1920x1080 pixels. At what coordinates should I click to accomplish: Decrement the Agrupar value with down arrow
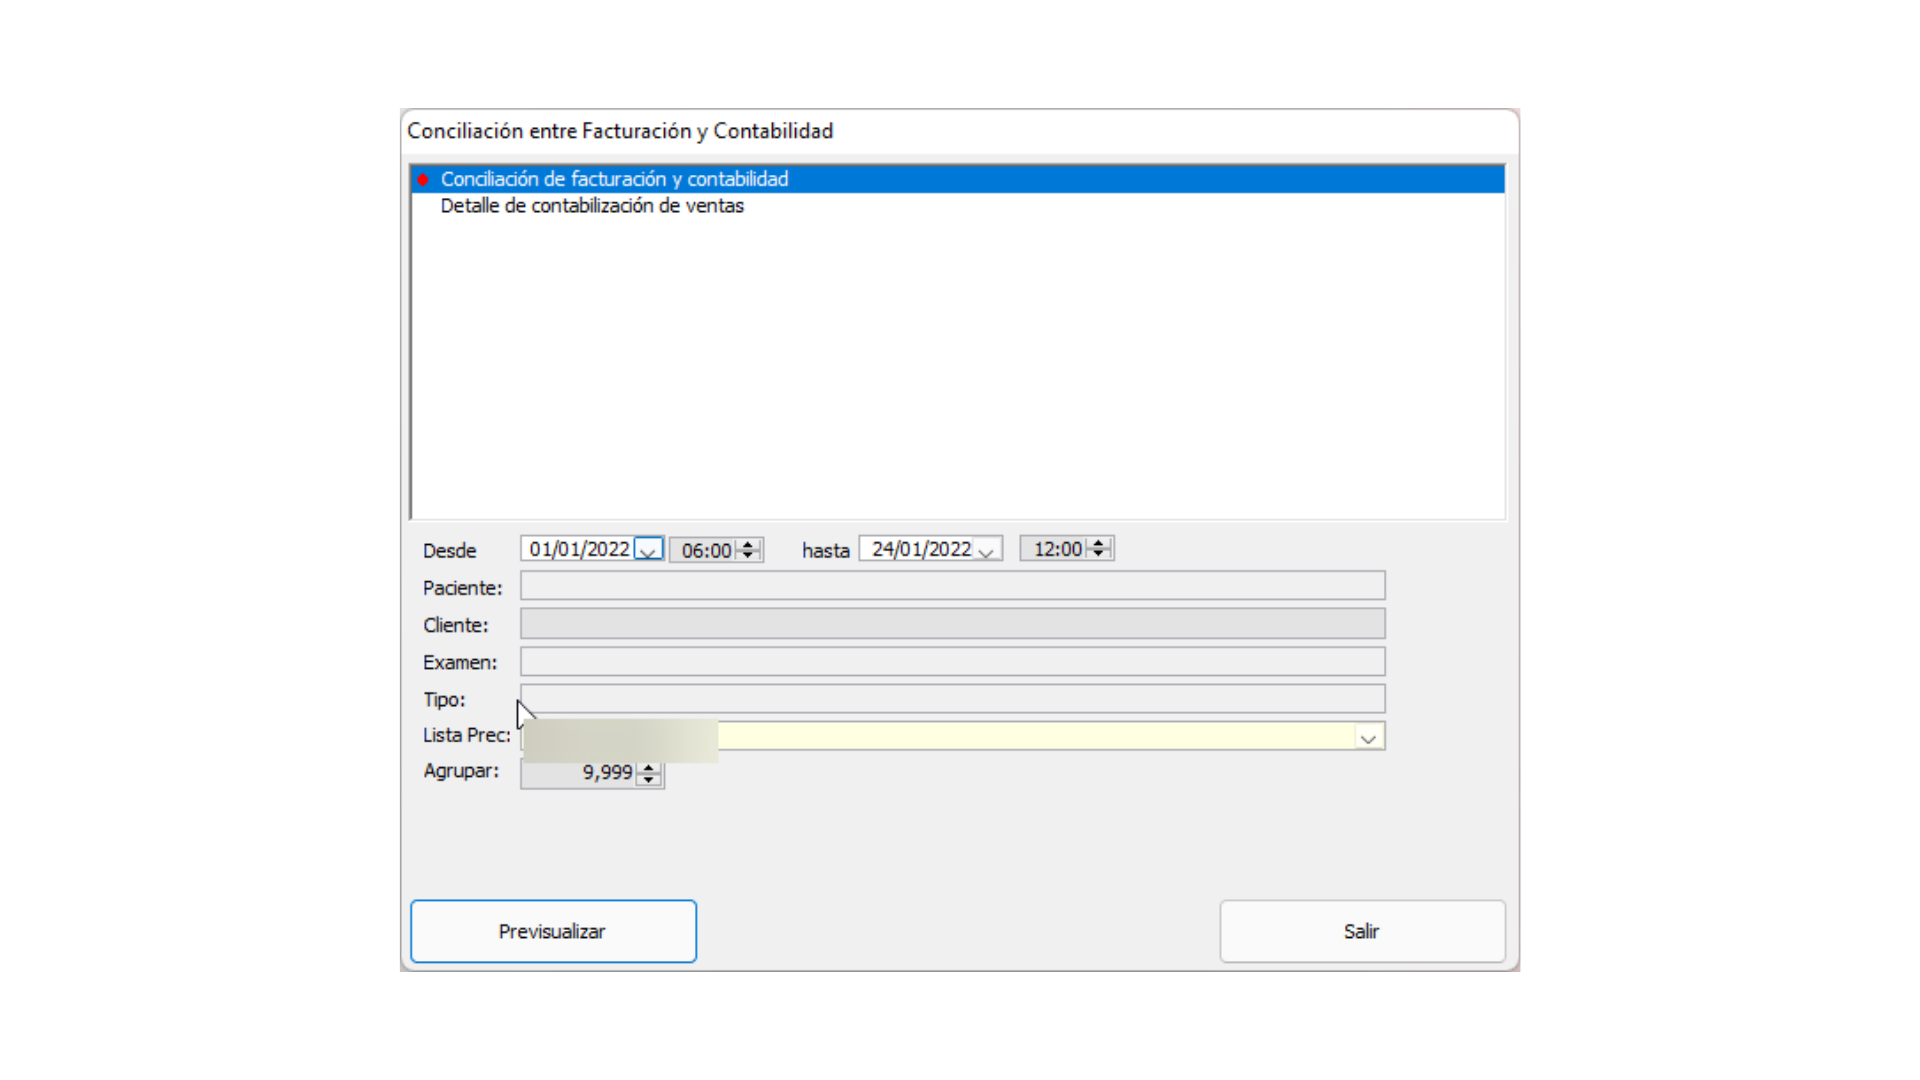pyautogui.click(x=649, y=779)
